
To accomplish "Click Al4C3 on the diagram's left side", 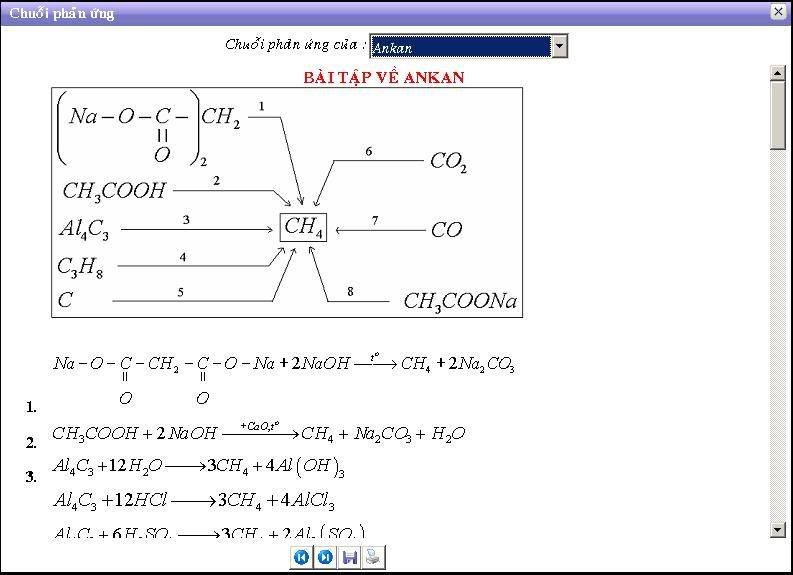I will pyautogui.click(x=84, y=229).
